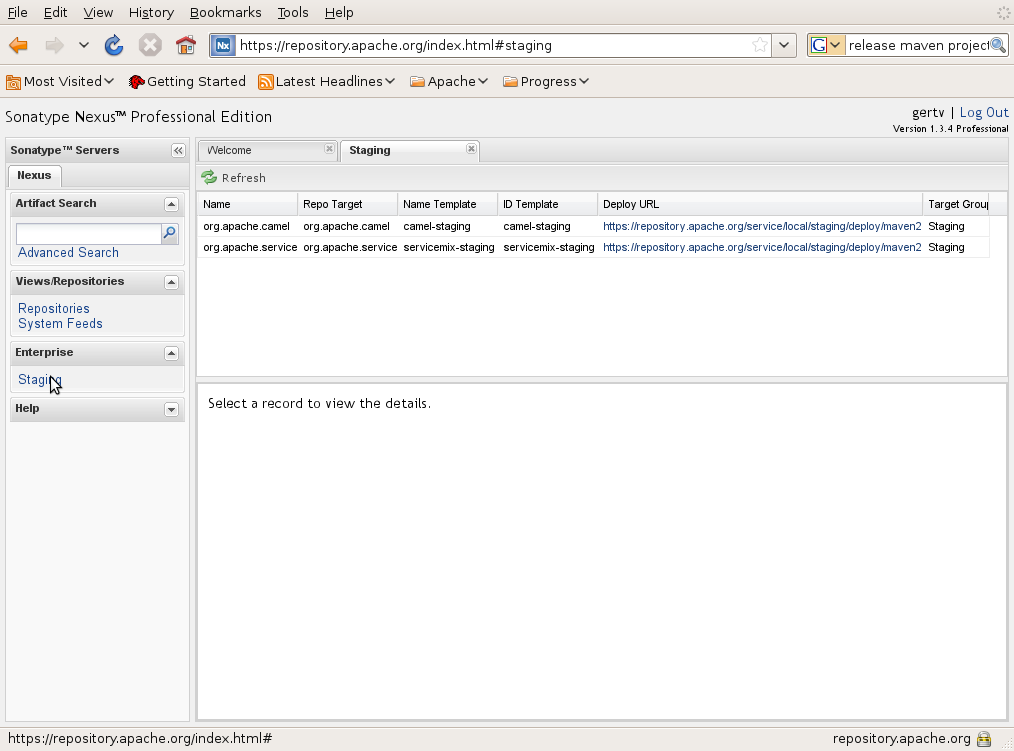
Task: Click the servicemix-staging ID Template cell
Action: point(549,247)
